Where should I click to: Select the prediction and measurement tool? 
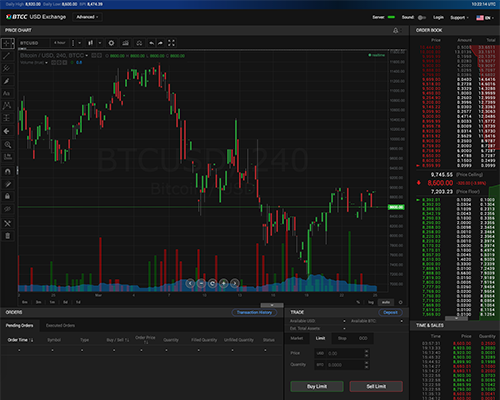6,118
